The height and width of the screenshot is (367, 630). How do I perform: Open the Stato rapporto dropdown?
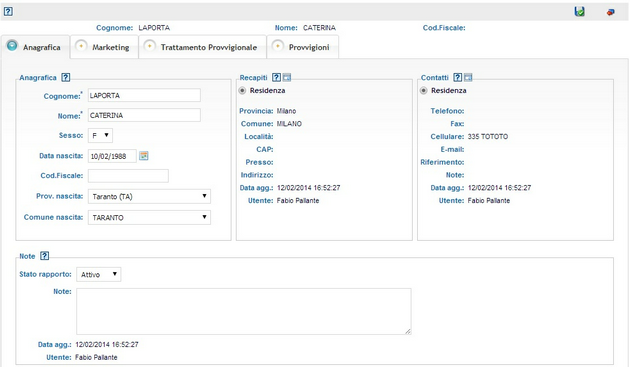98,274
